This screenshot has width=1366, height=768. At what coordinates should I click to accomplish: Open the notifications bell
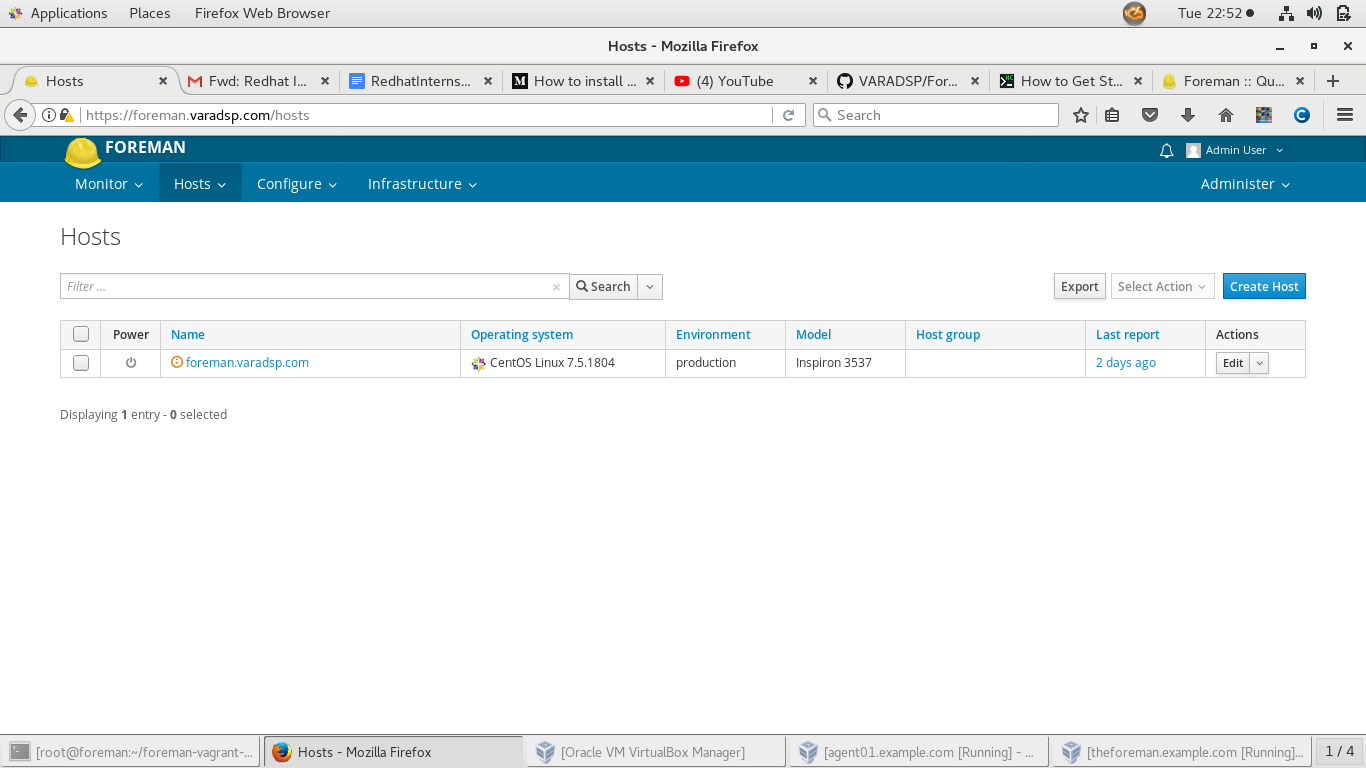pyautogui.click(x=1166, y=150)
